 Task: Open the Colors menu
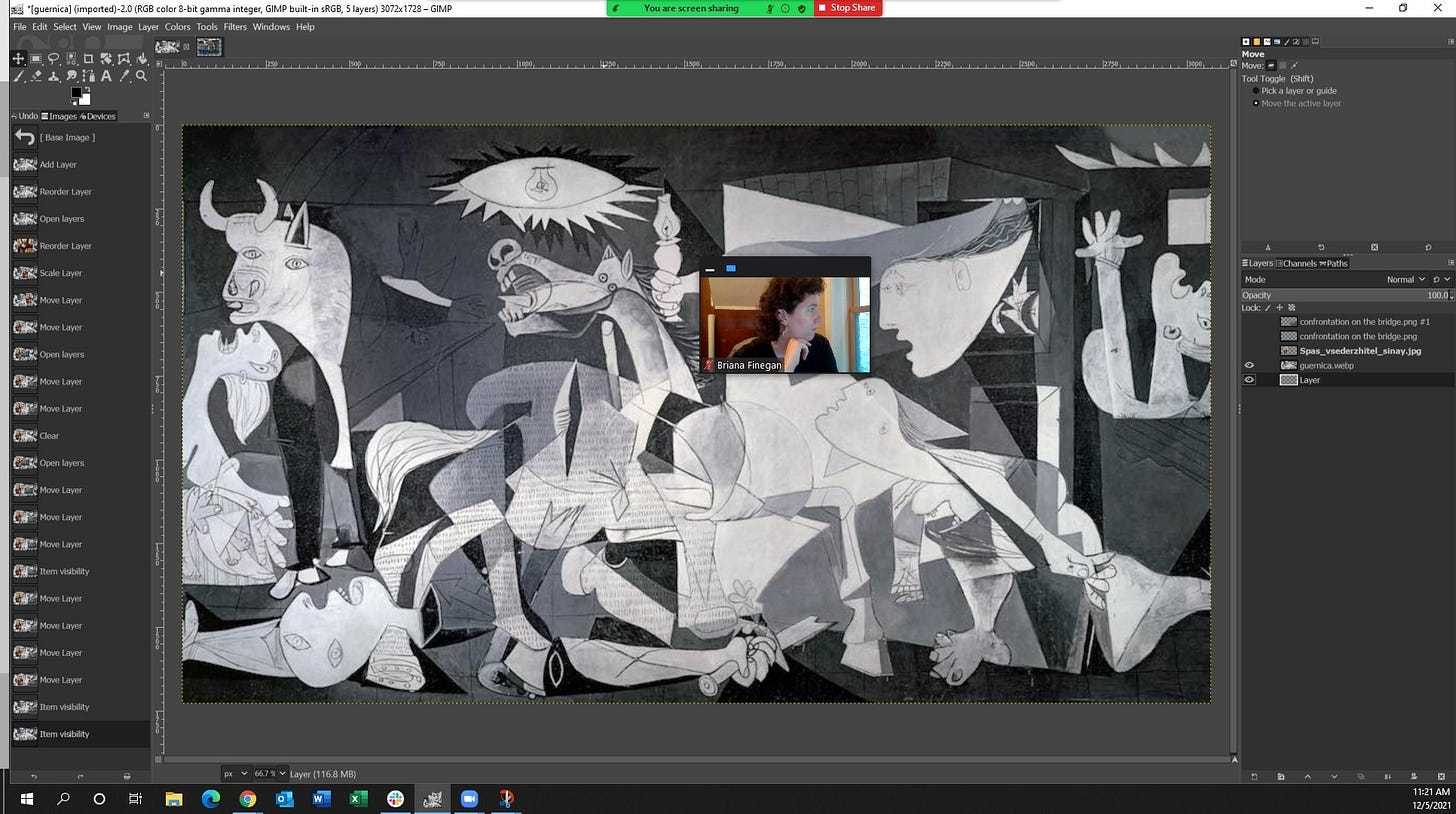point(177,27)
